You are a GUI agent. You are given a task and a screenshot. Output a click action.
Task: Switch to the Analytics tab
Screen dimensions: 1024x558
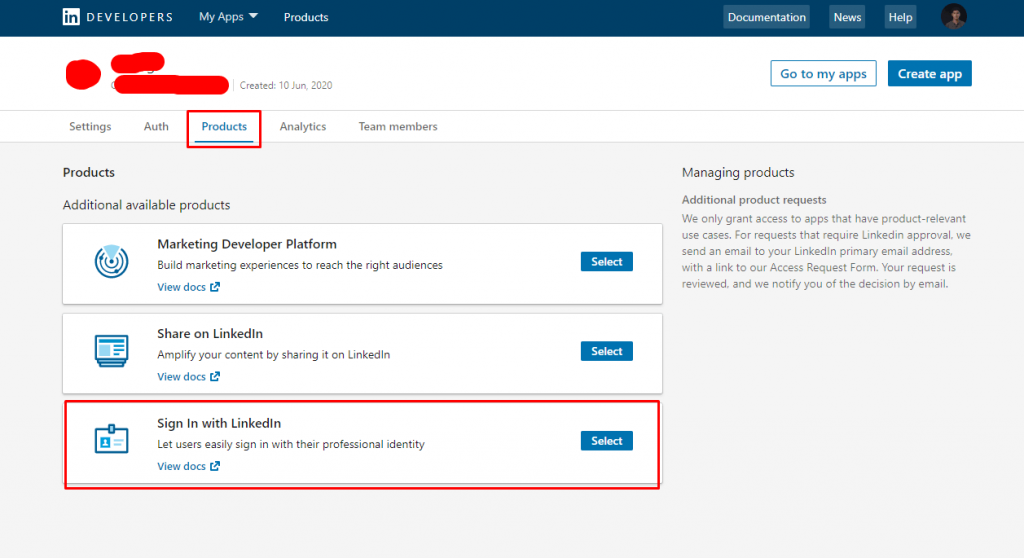303,126
